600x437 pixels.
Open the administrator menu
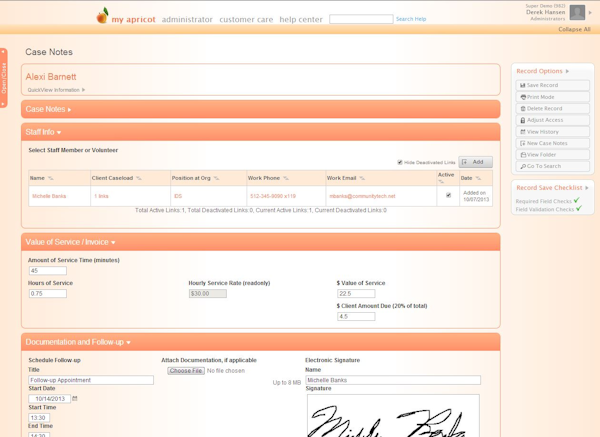tap(187, 19)
